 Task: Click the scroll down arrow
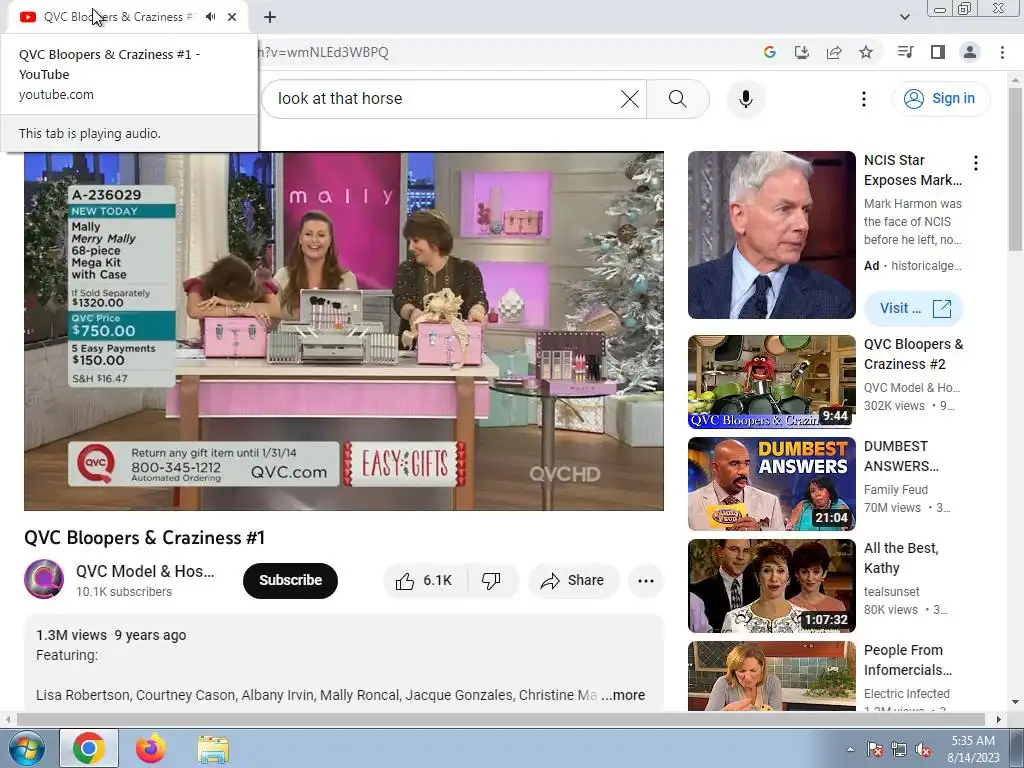[x=1015, y=703]
